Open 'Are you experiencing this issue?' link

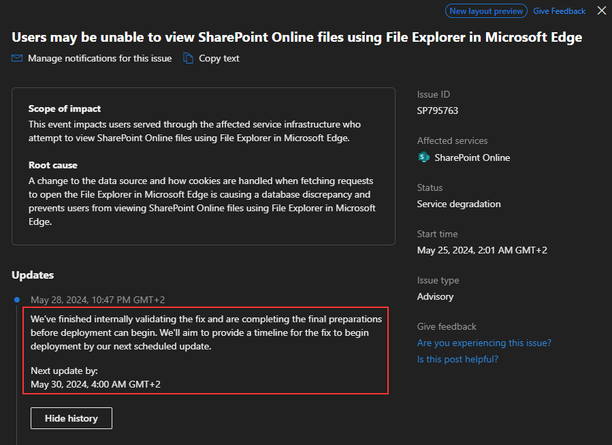point(484,343)
